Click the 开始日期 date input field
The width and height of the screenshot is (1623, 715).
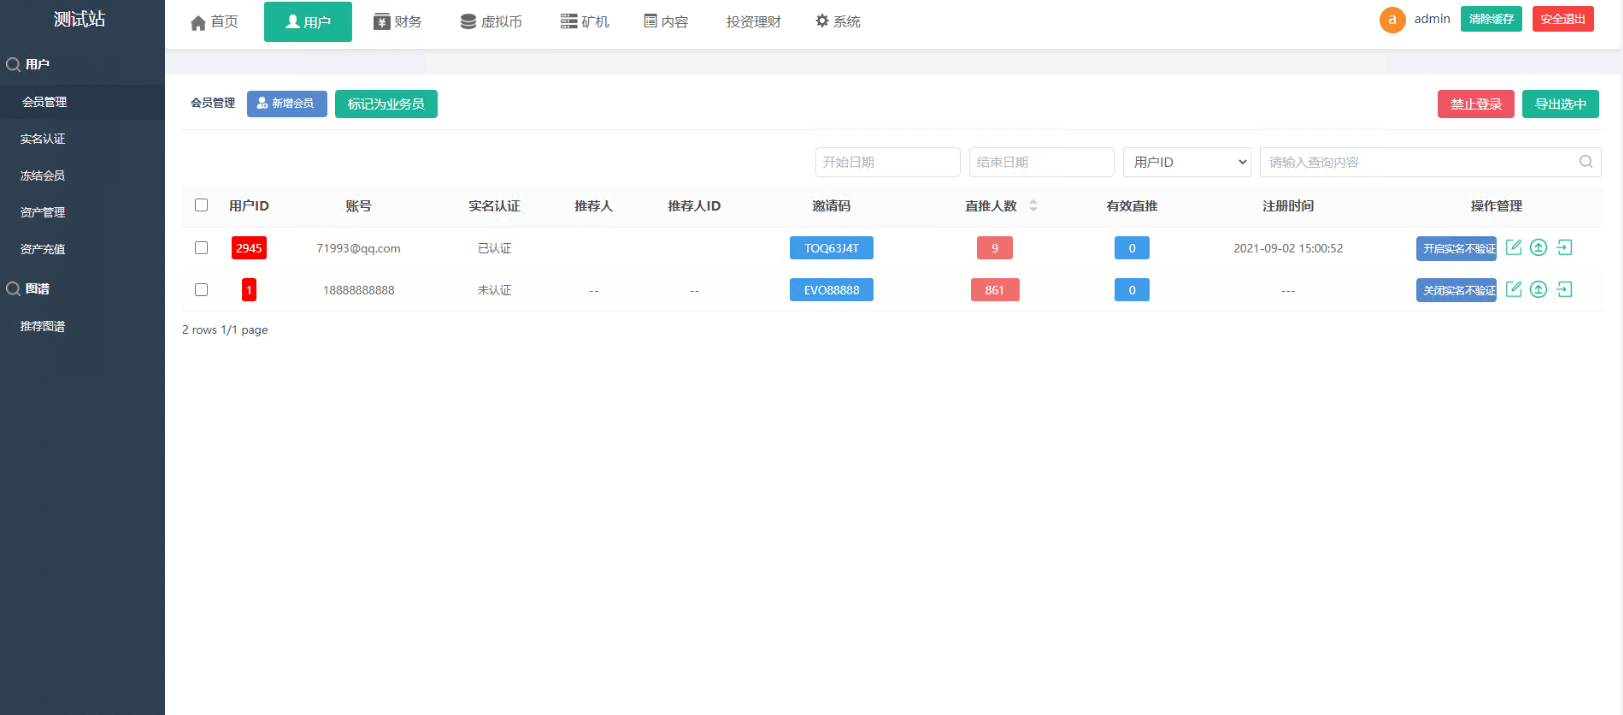(x=887, y=162)
